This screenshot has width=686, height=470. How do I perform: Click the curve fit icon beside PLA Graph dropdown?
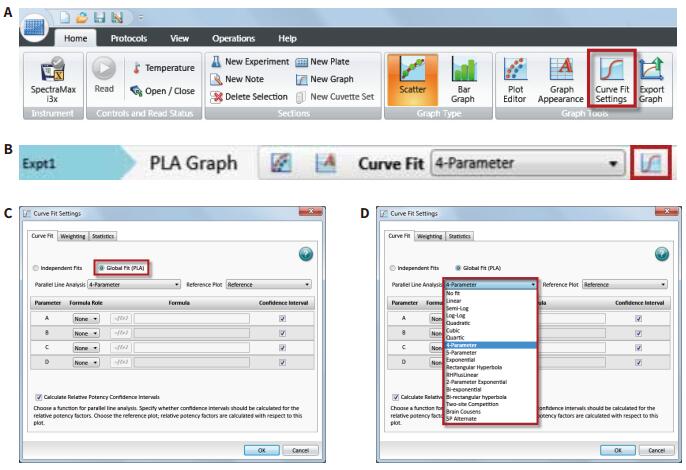point(651,163)
